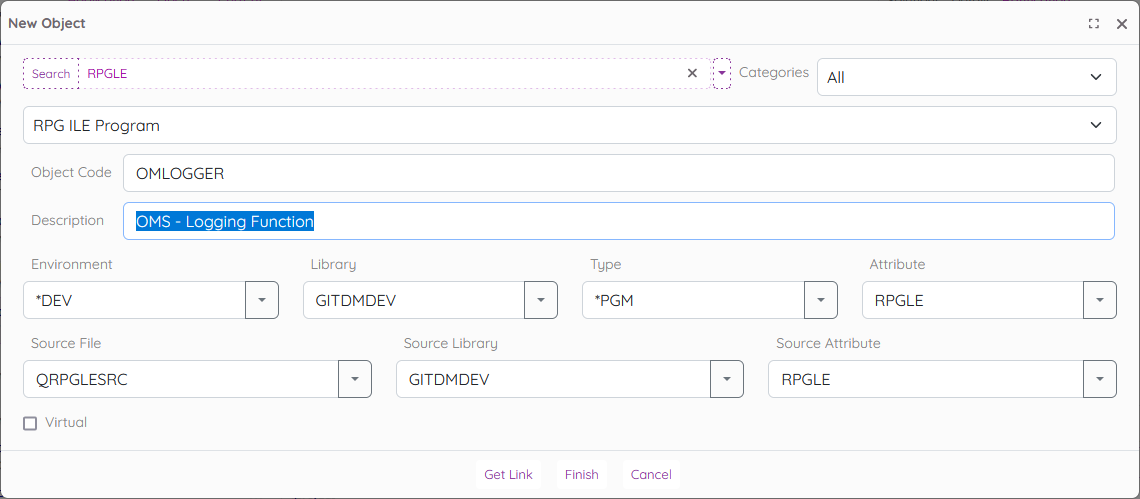Open the Source Library dropdown arrow

(727, 379)
